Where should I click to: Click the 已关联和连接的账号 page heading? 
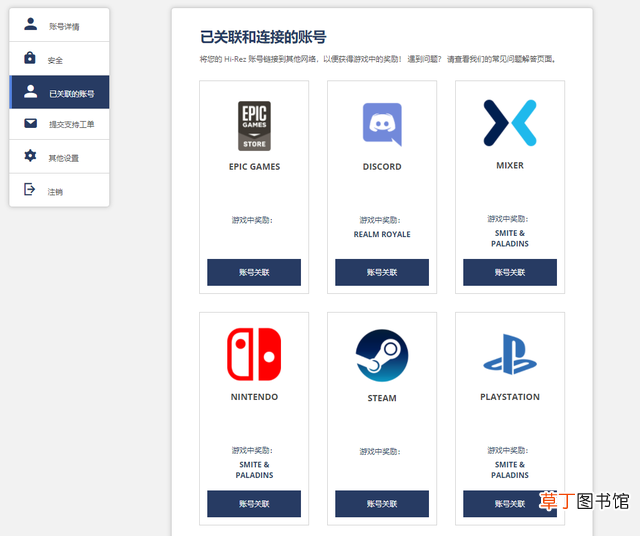click(263, 37)
